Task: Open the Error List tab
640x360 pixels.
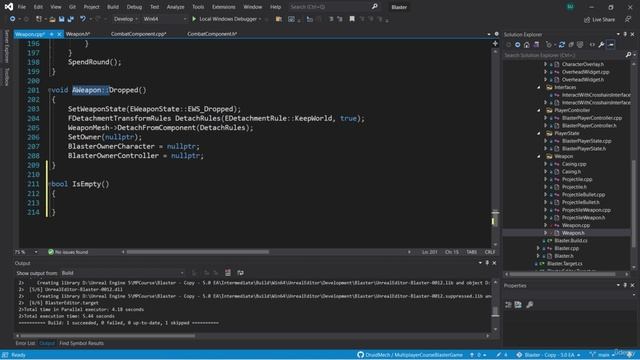Action: point(25,343)
